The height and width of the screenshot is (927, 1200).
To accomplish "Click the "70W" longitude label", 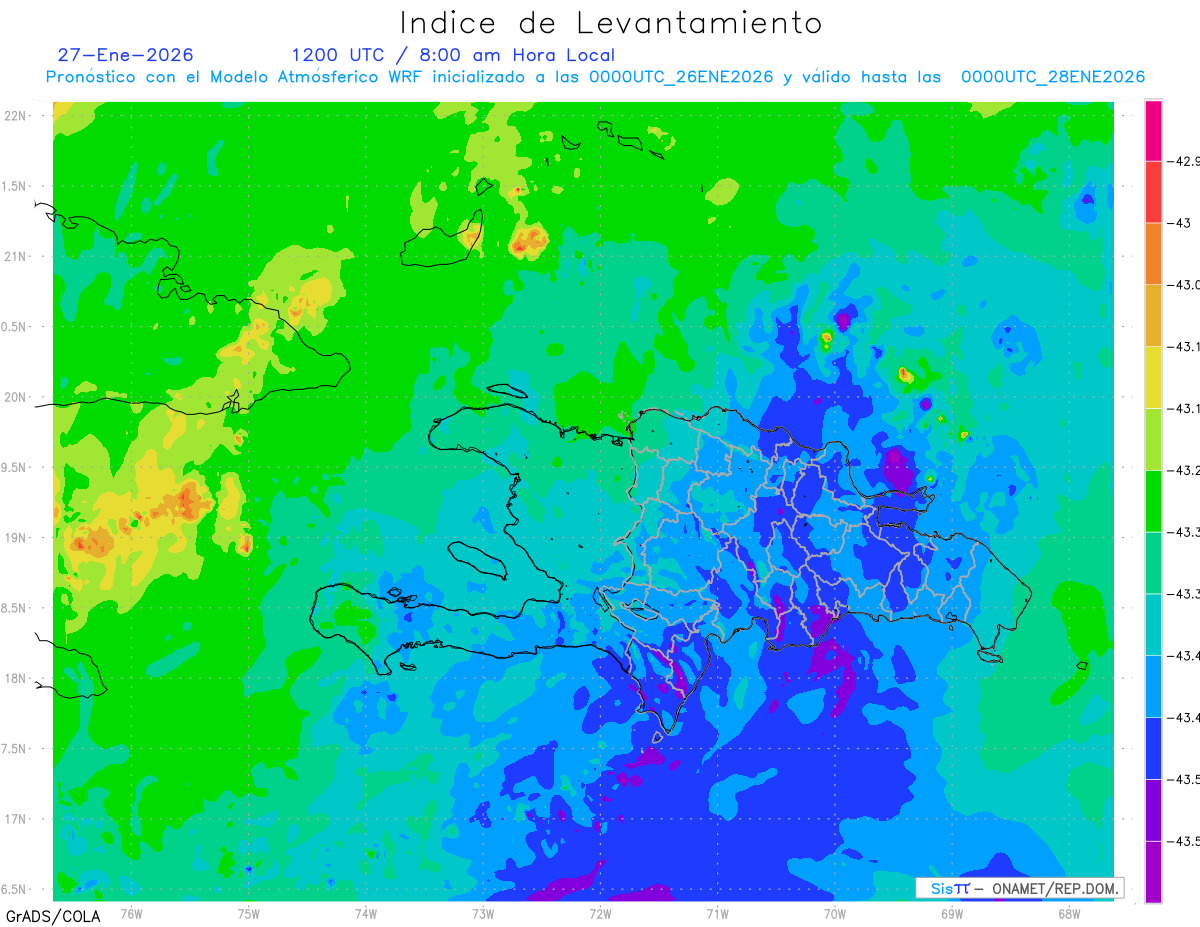I will pos(834,913).
